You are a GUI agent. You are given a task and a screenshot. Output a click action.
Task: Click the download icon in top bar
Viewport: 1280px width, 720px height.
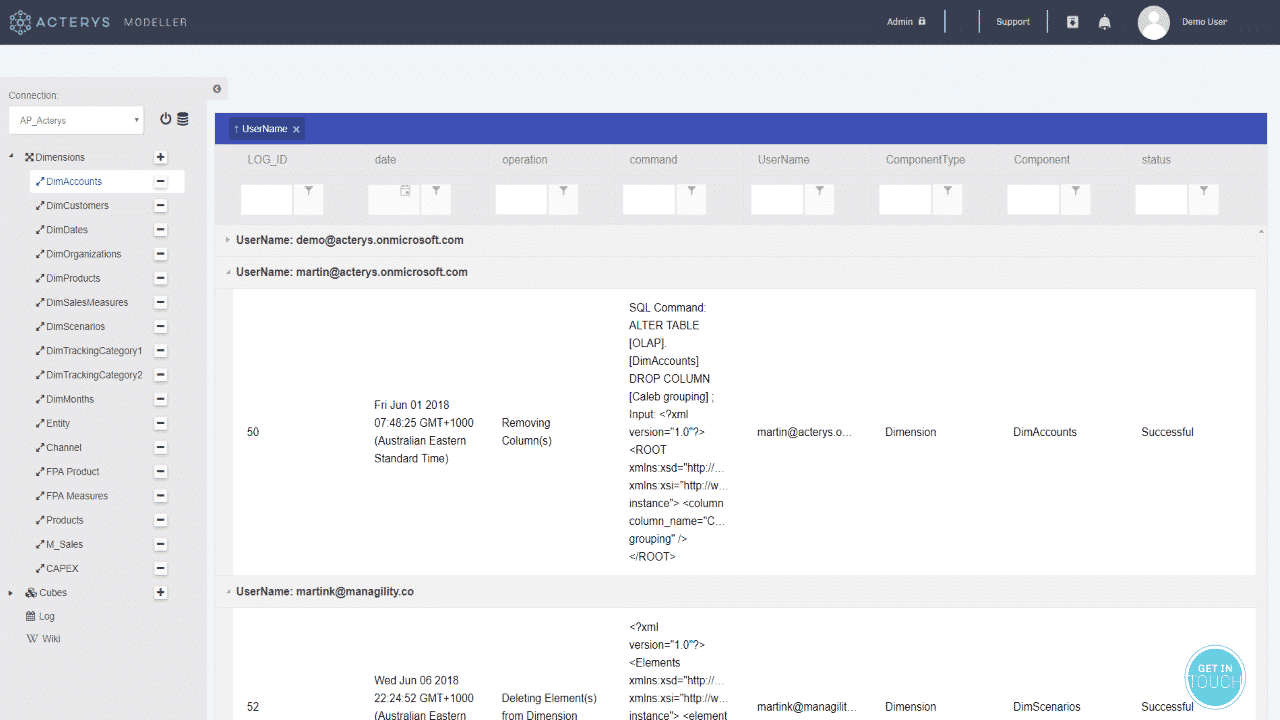pyautogui.click(x=1072, y=22)
